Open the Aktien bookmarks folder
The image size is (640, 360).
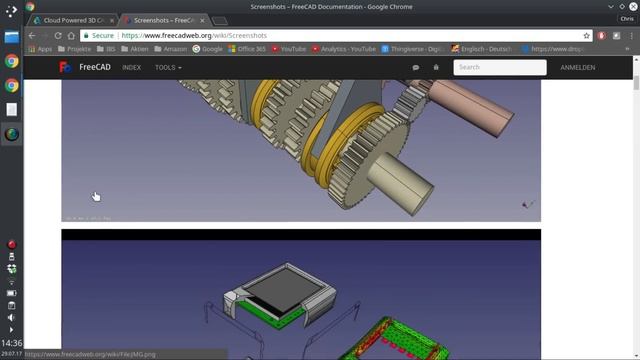point(135,49)
